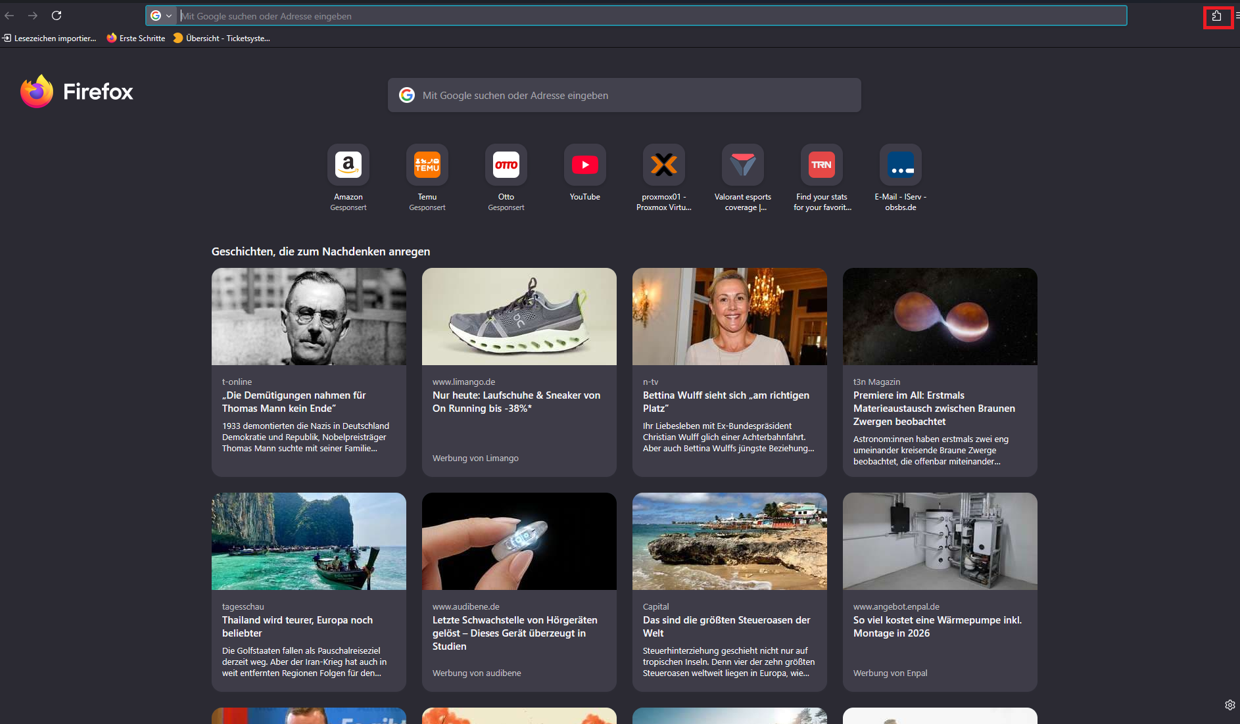Viewport: 1240px width, 724px height.
Task: Click the back navigation arrow
Action: [10, 16]
